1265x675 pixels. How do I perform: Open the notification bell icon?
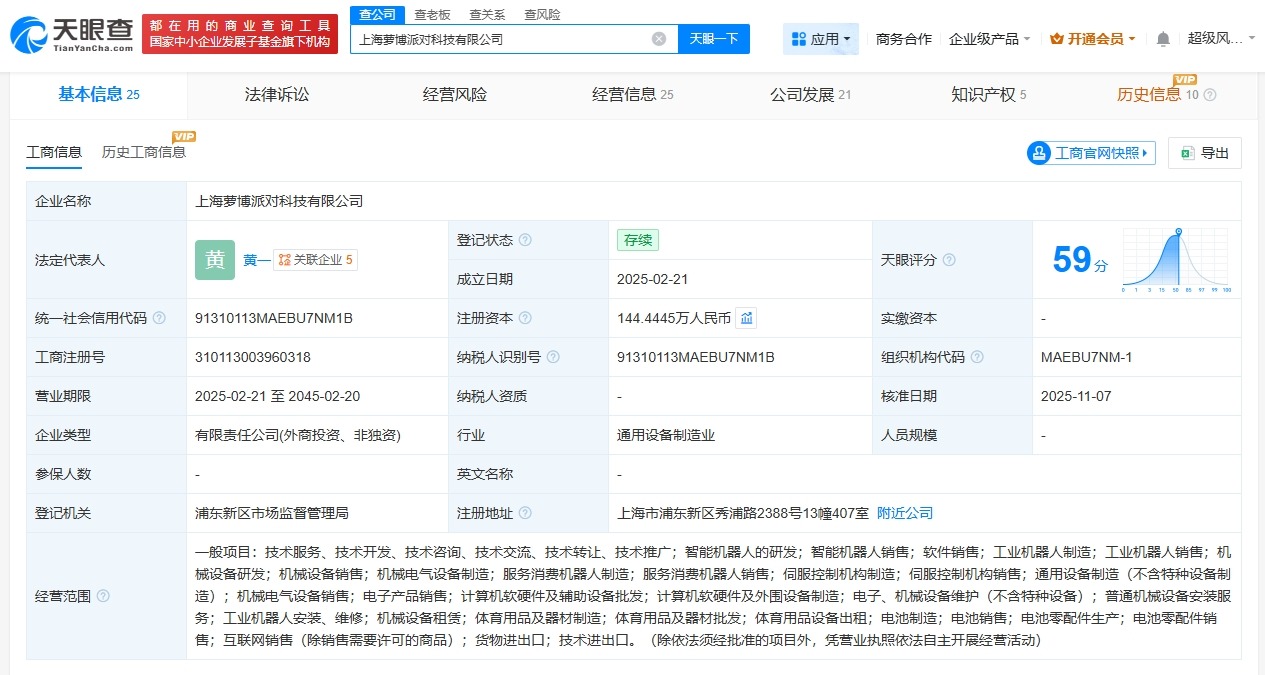[1163, 36]
